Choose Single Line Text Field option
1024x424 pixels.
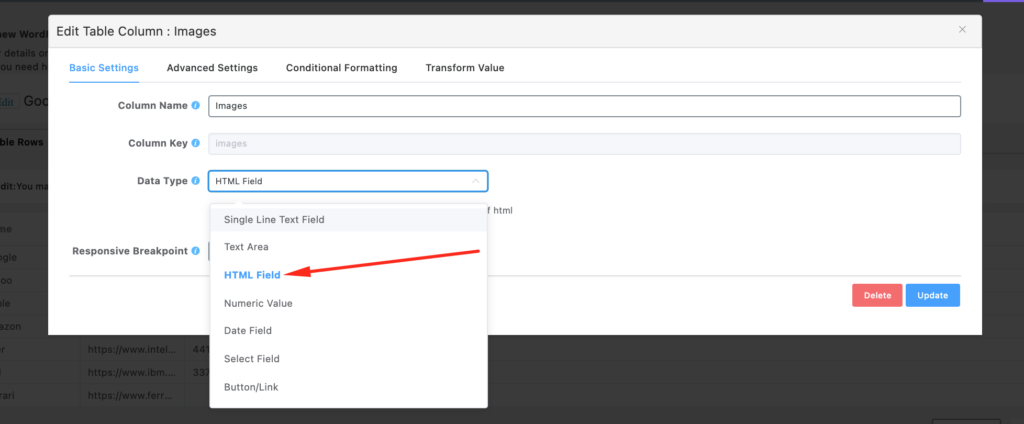[274, 219]
